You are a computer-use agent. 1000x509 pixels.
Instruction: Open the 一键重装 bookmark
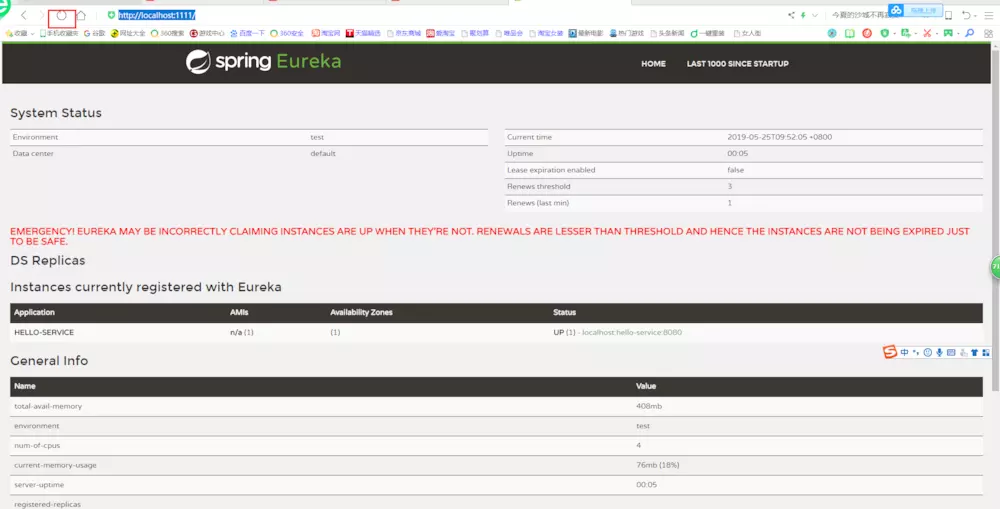(707, 33)
